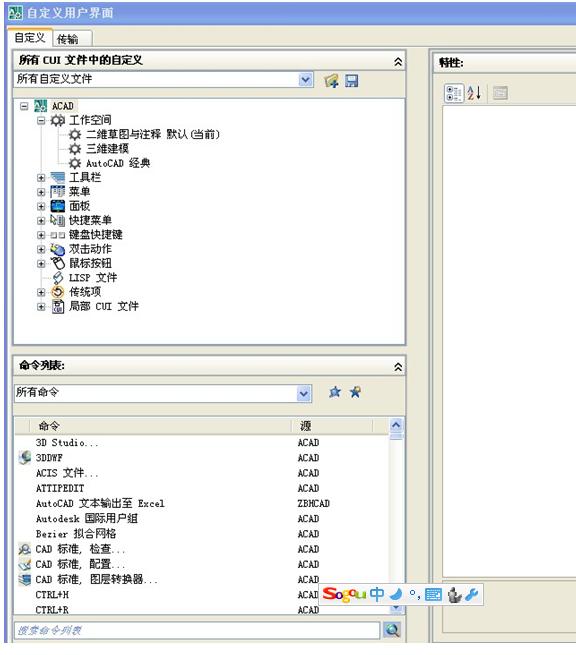Expand the 工具栏 tree node
This screenshot has height=655, width=576.
point(41,178)
